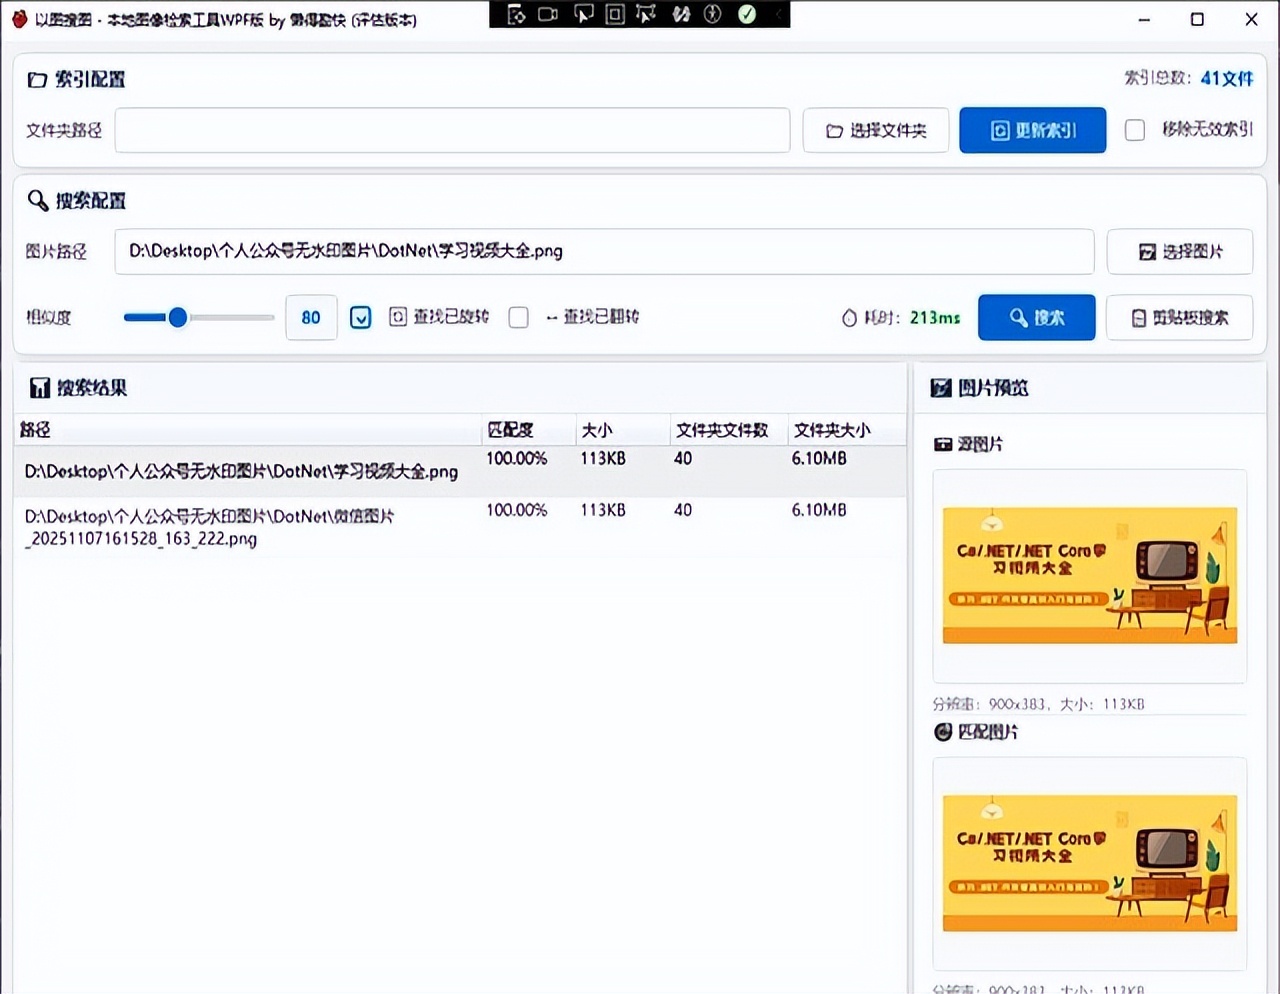
Task: Click the 文件夹路径 input field
Action: [x=452, y=130]
